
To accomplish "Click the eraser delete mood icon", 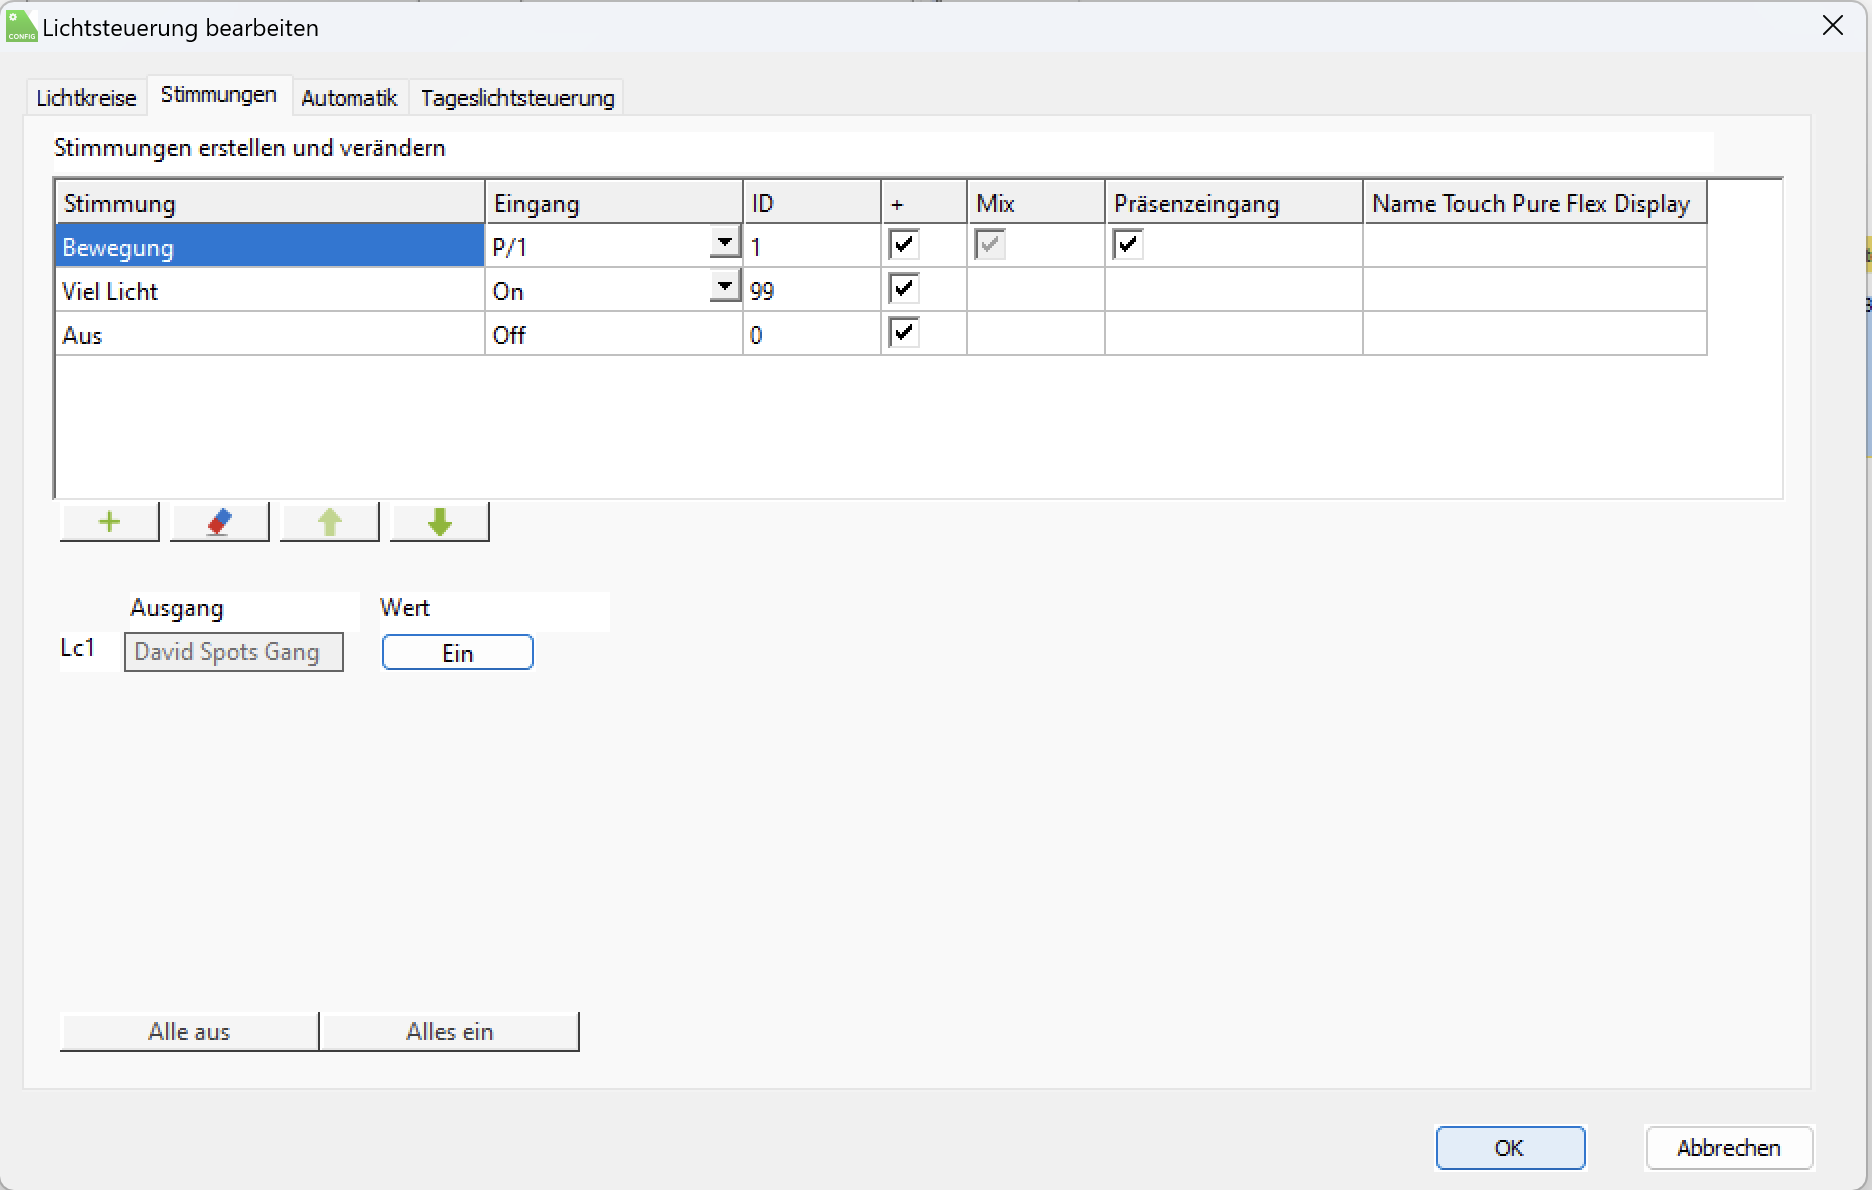I will point(219,522).
